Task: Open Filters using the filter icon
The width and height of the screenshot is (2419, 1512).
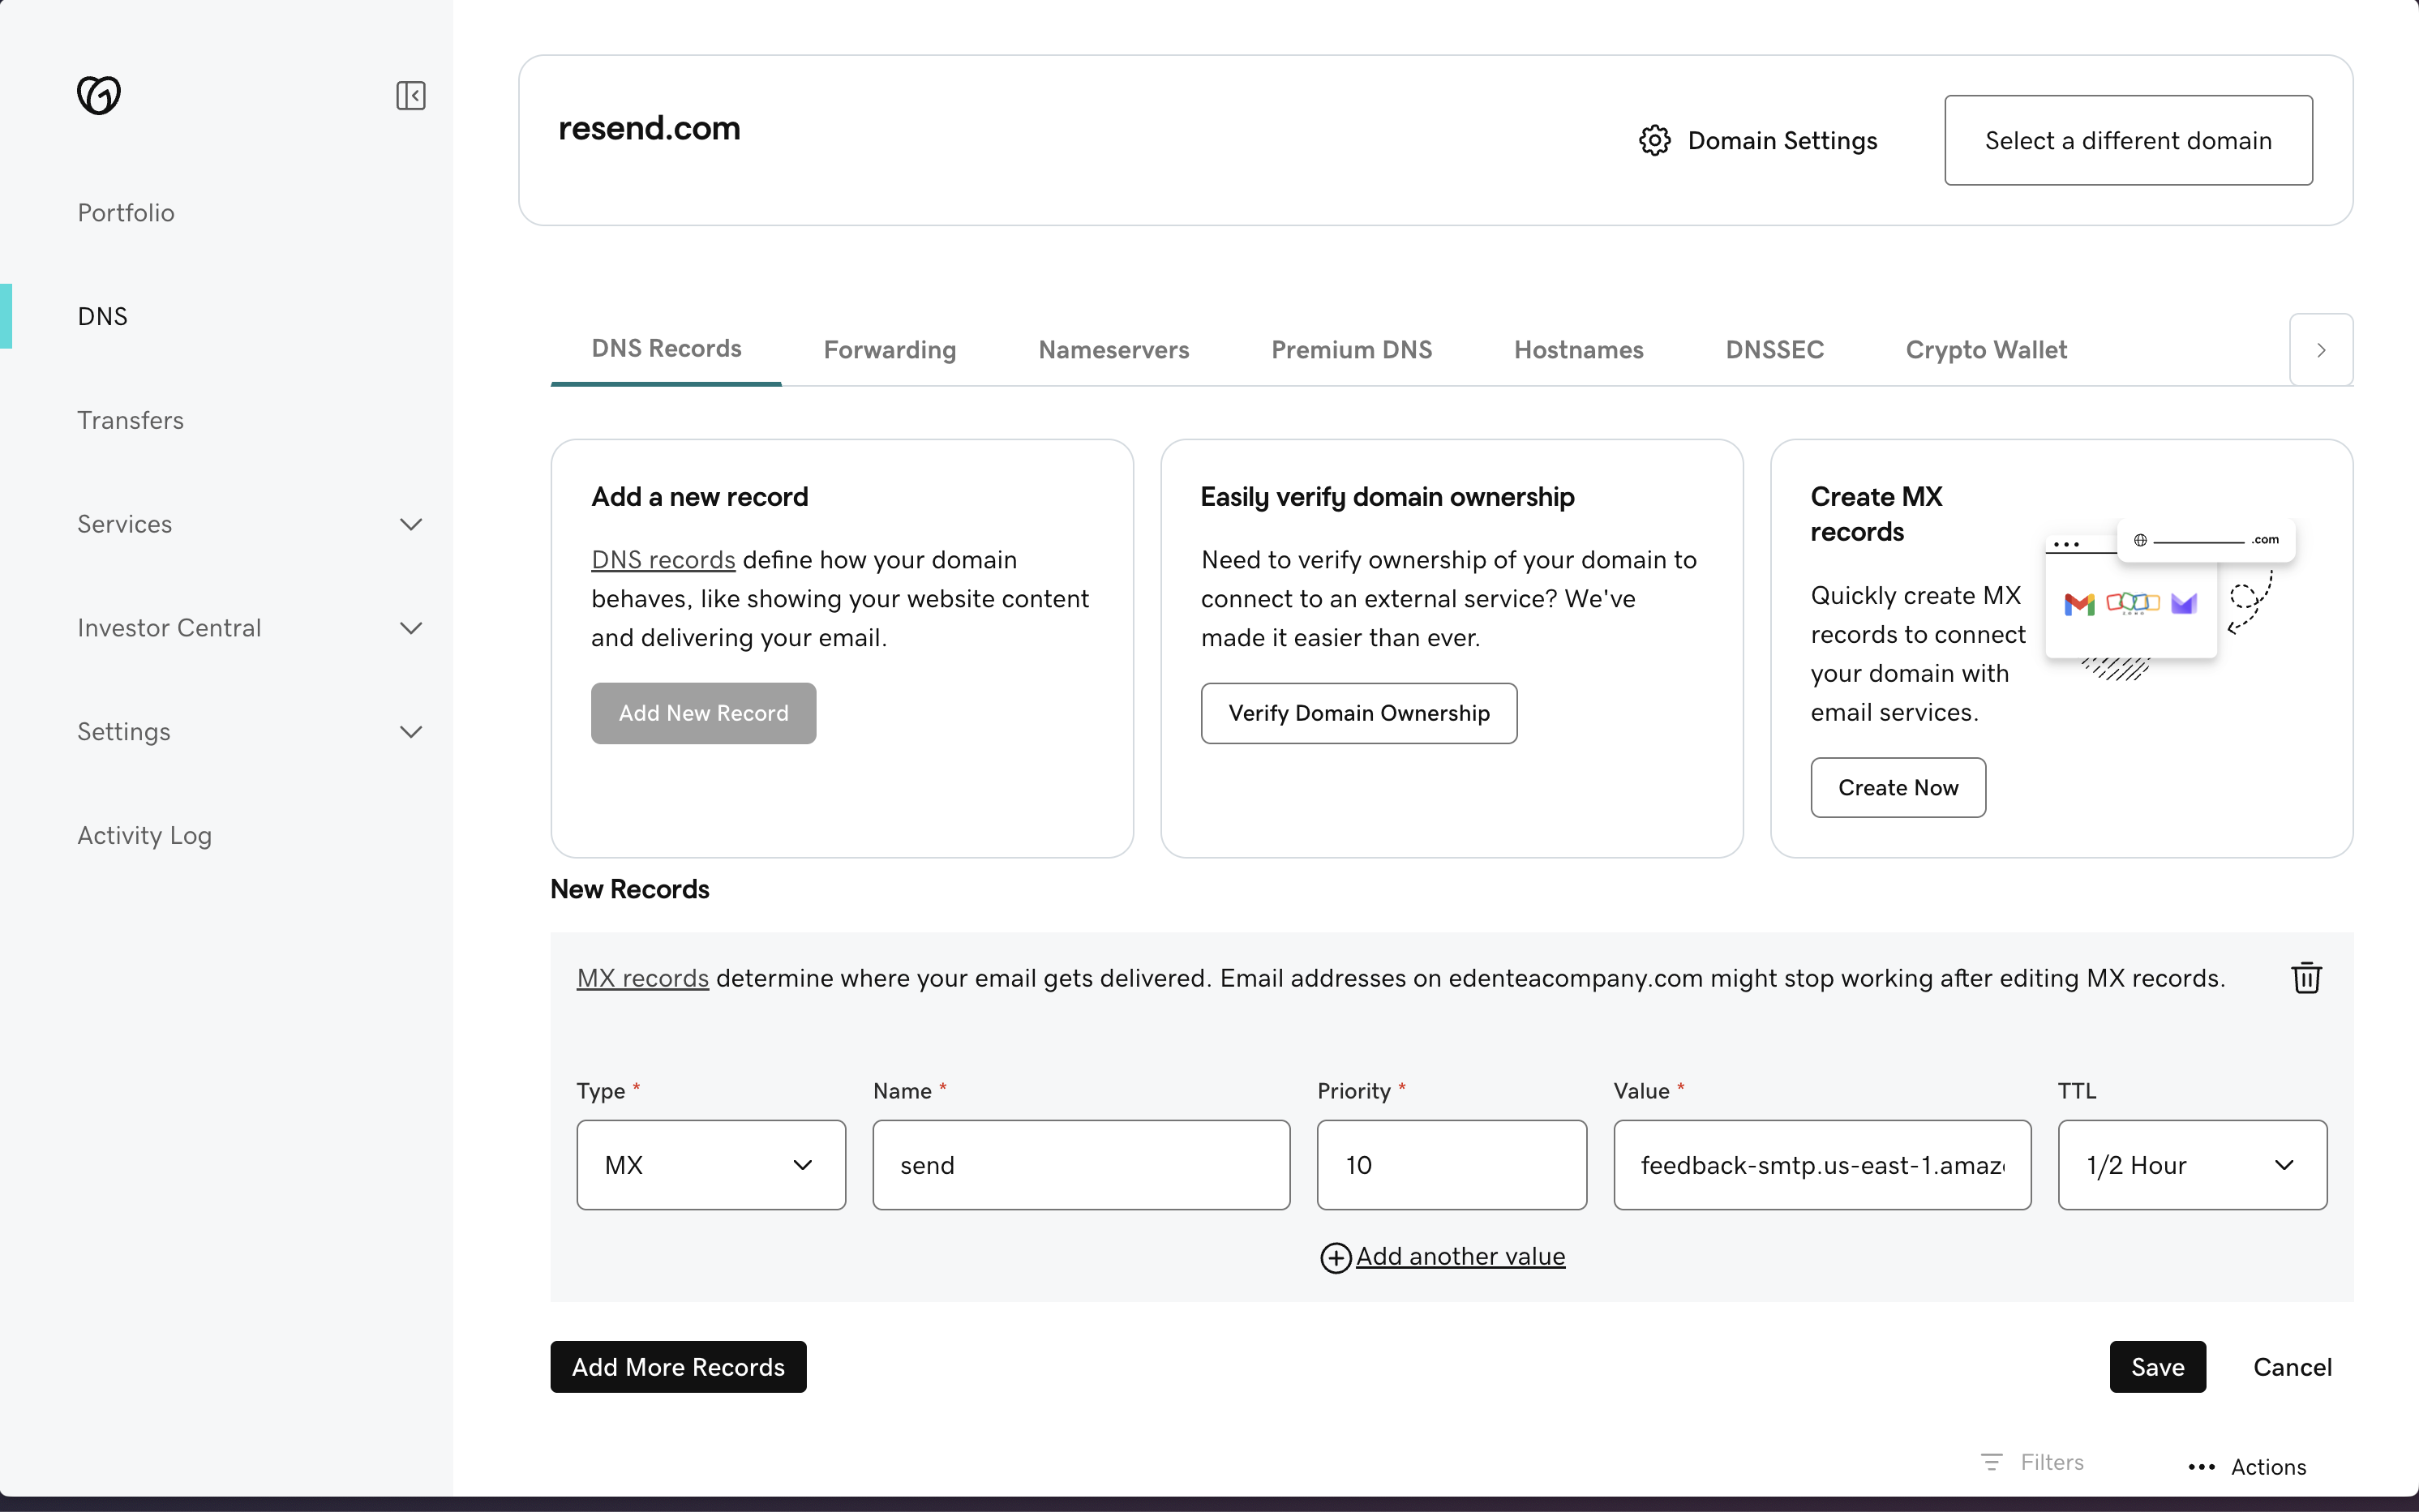Action: click(x=1994, y=1461)
